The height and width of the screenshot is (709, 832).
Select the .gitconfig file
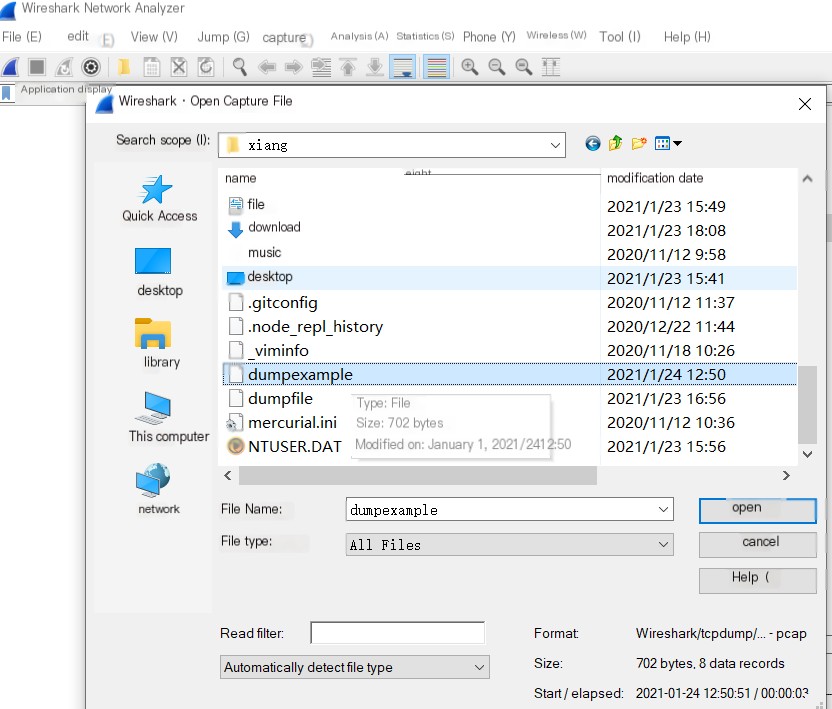[282, 302]
